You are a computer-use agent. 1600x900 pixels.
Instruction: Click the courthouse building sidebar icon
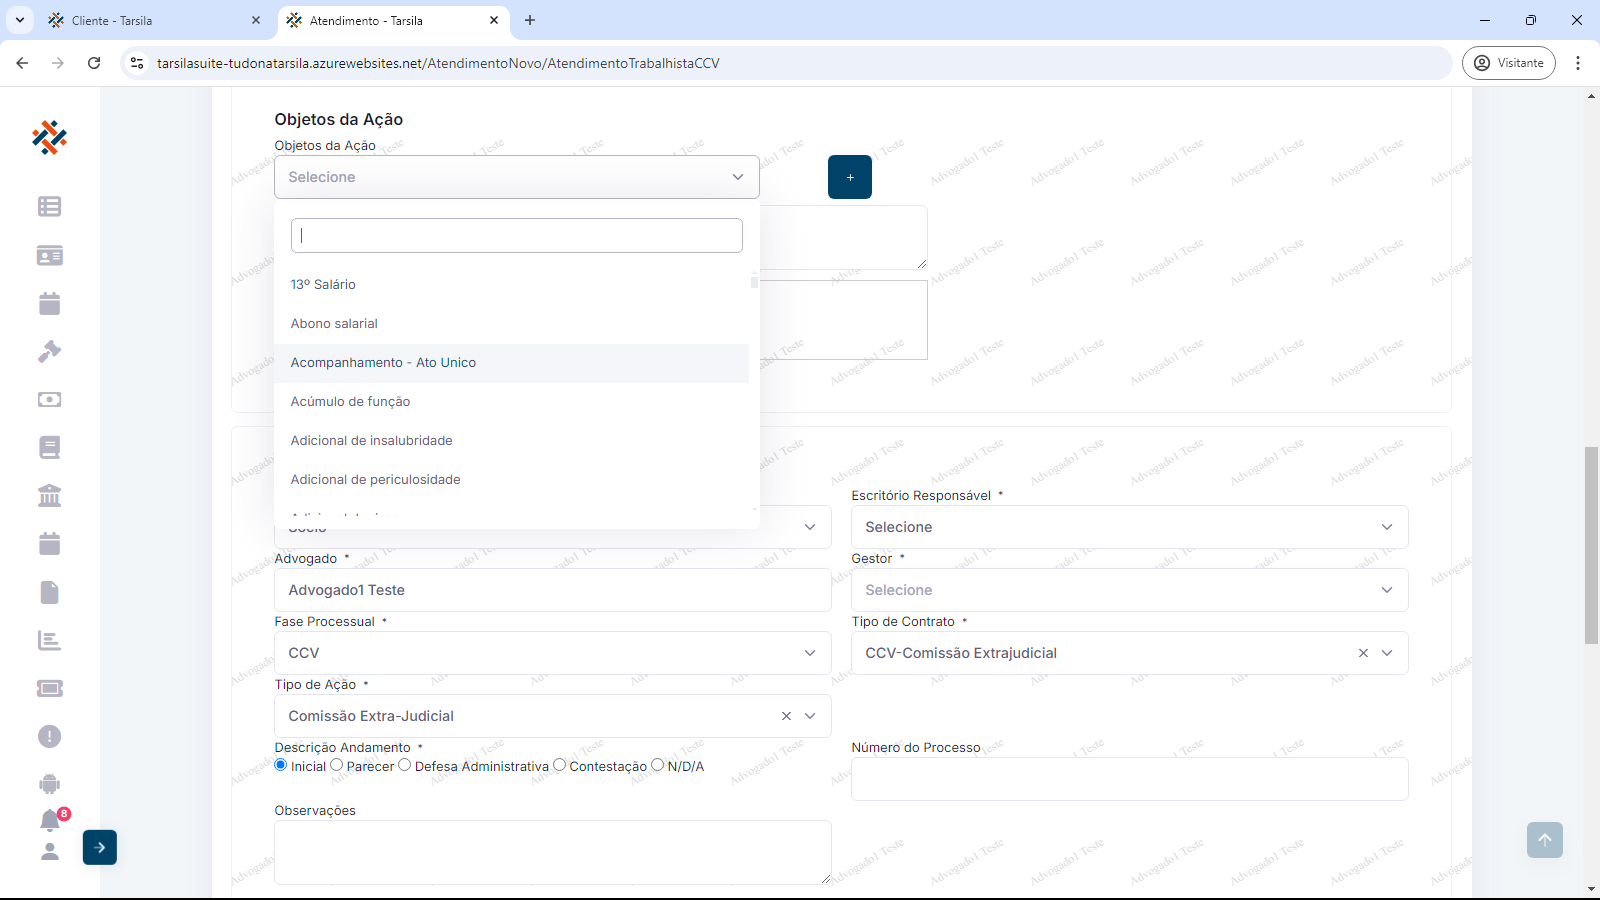tap(49, 495)
